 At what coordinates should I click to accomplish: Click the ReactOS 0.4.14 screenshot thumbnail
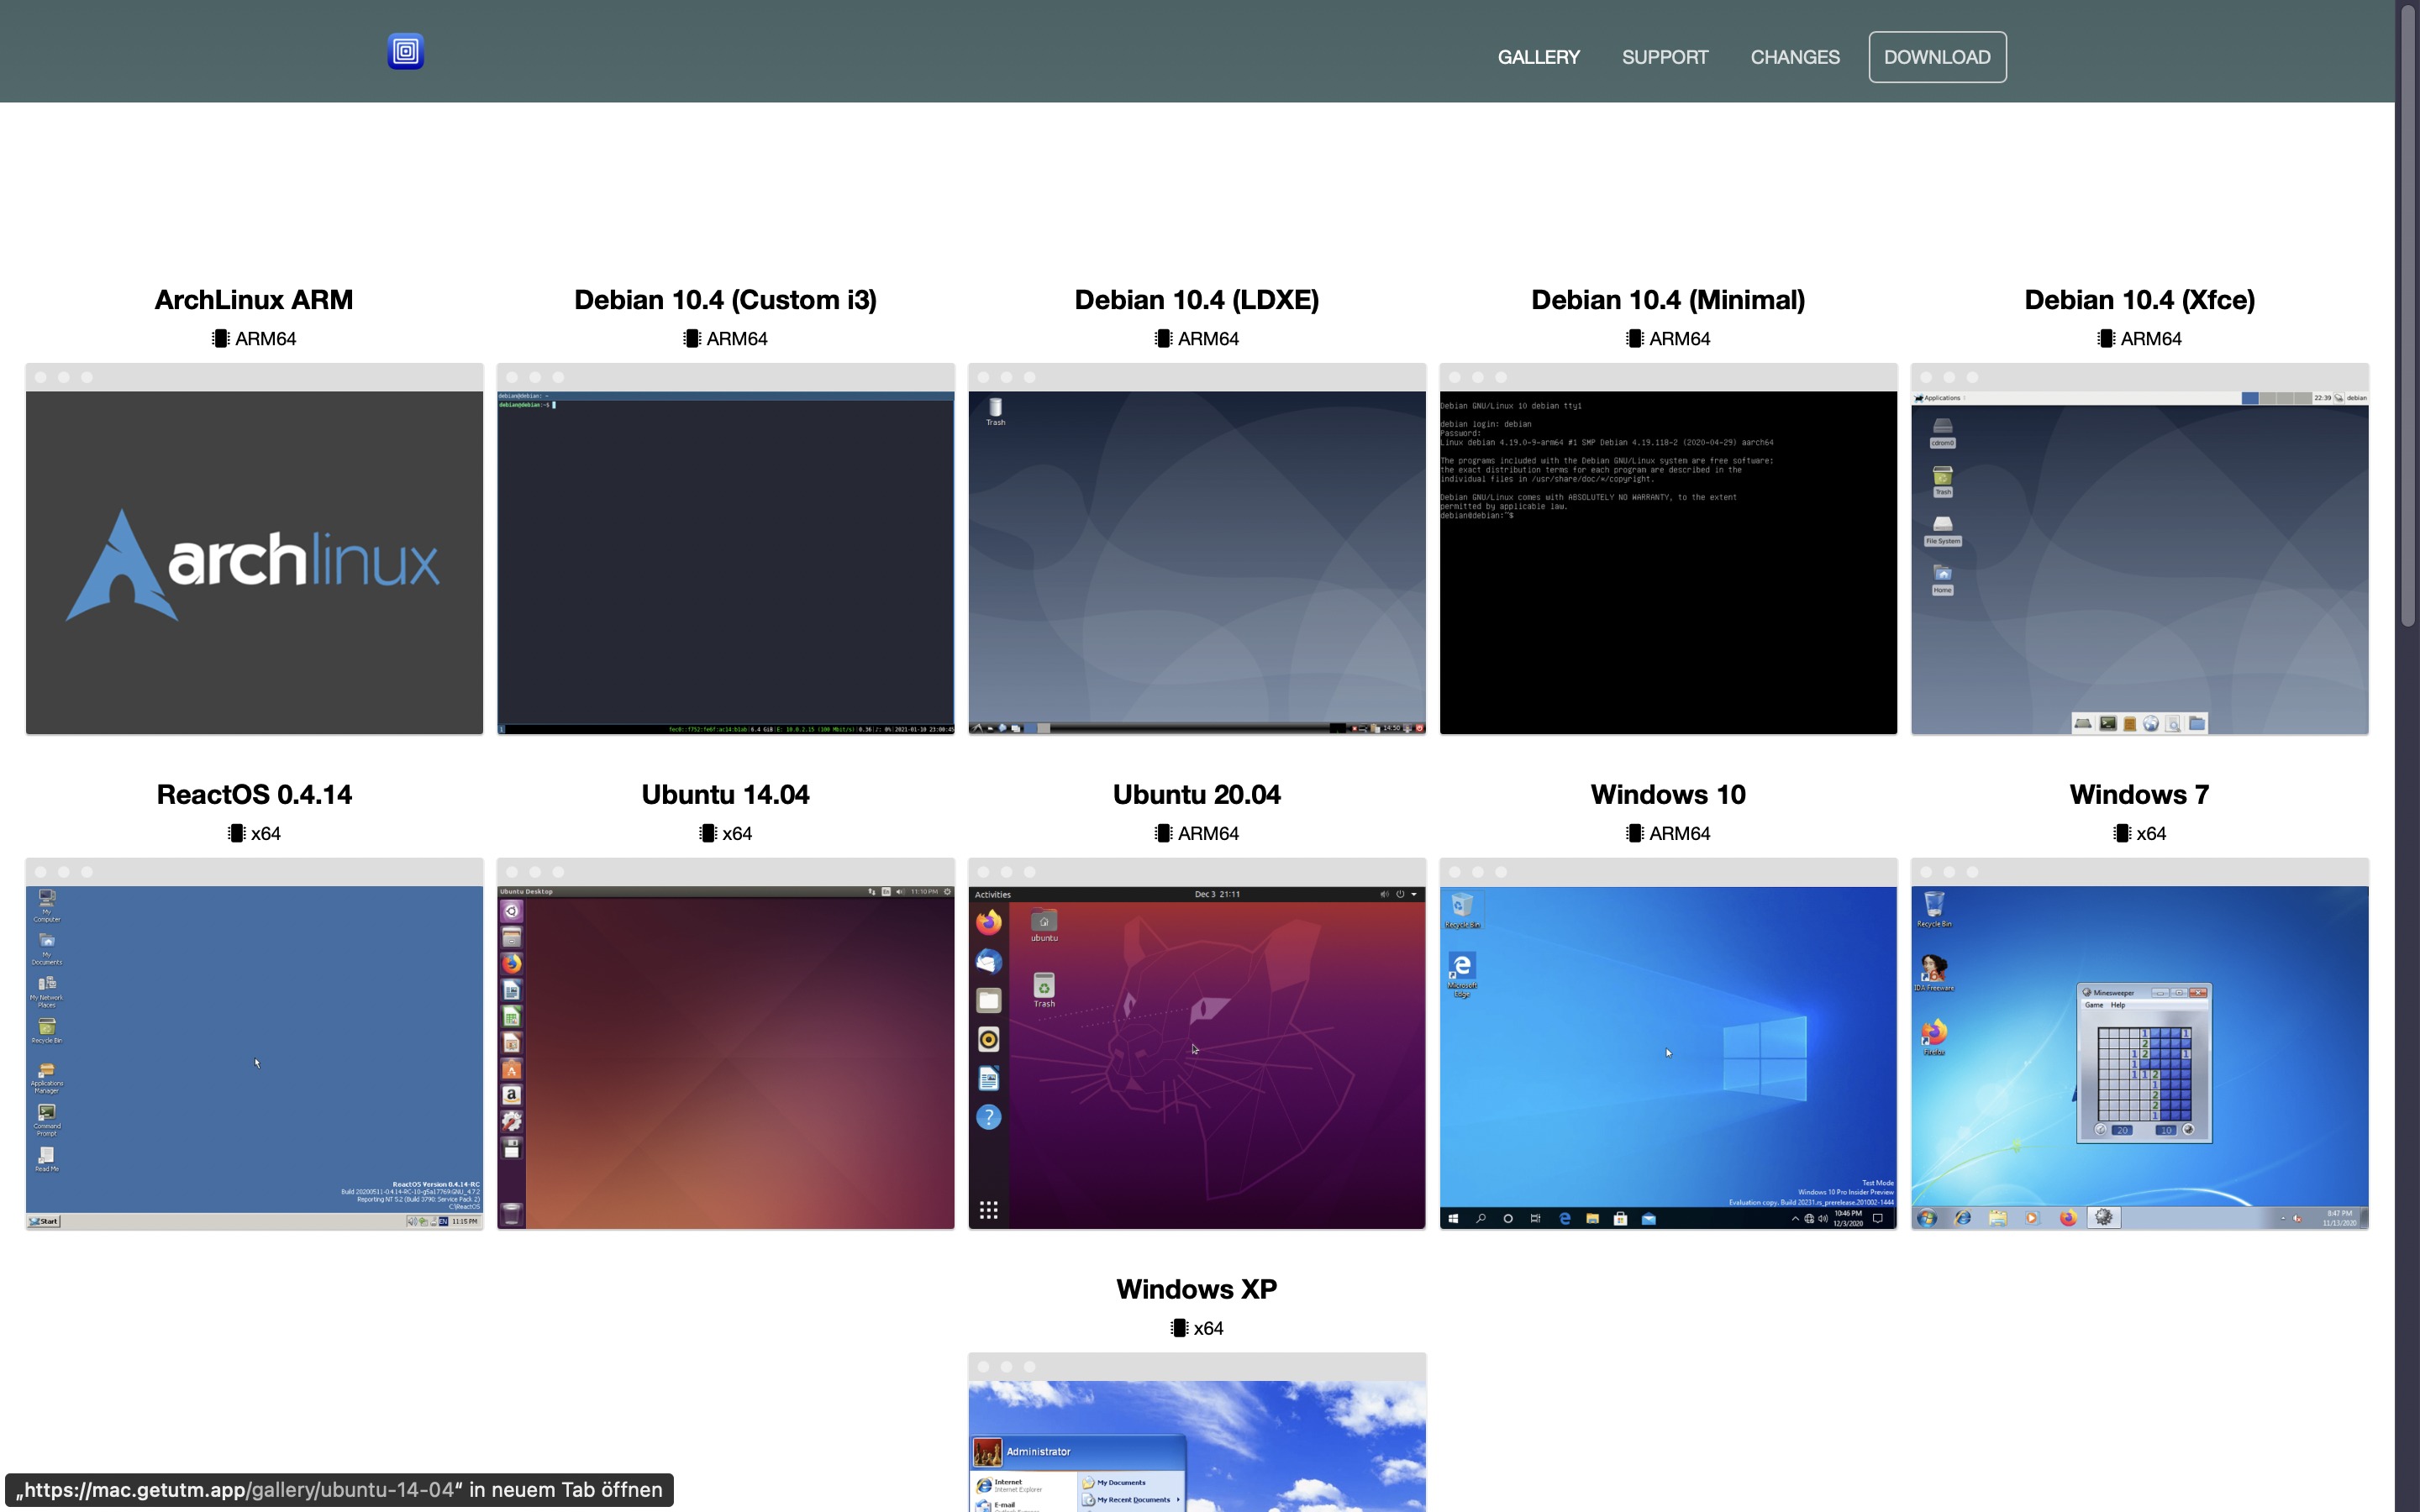point(254,1055)
